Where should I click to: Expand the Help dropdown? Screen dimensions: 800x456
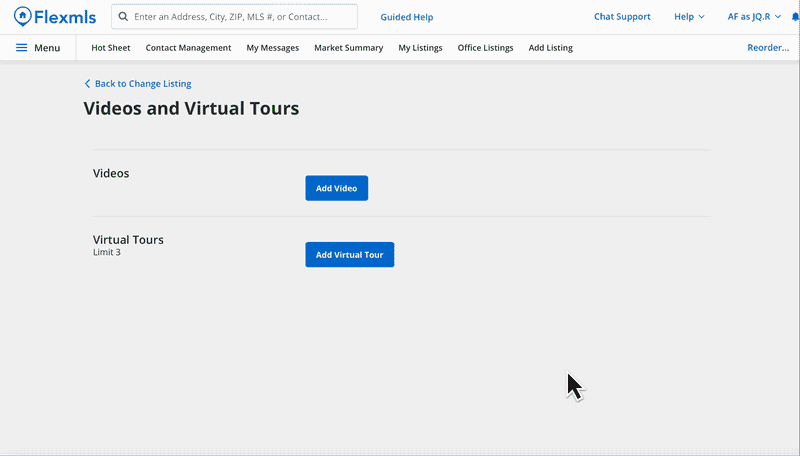(689, 17)
